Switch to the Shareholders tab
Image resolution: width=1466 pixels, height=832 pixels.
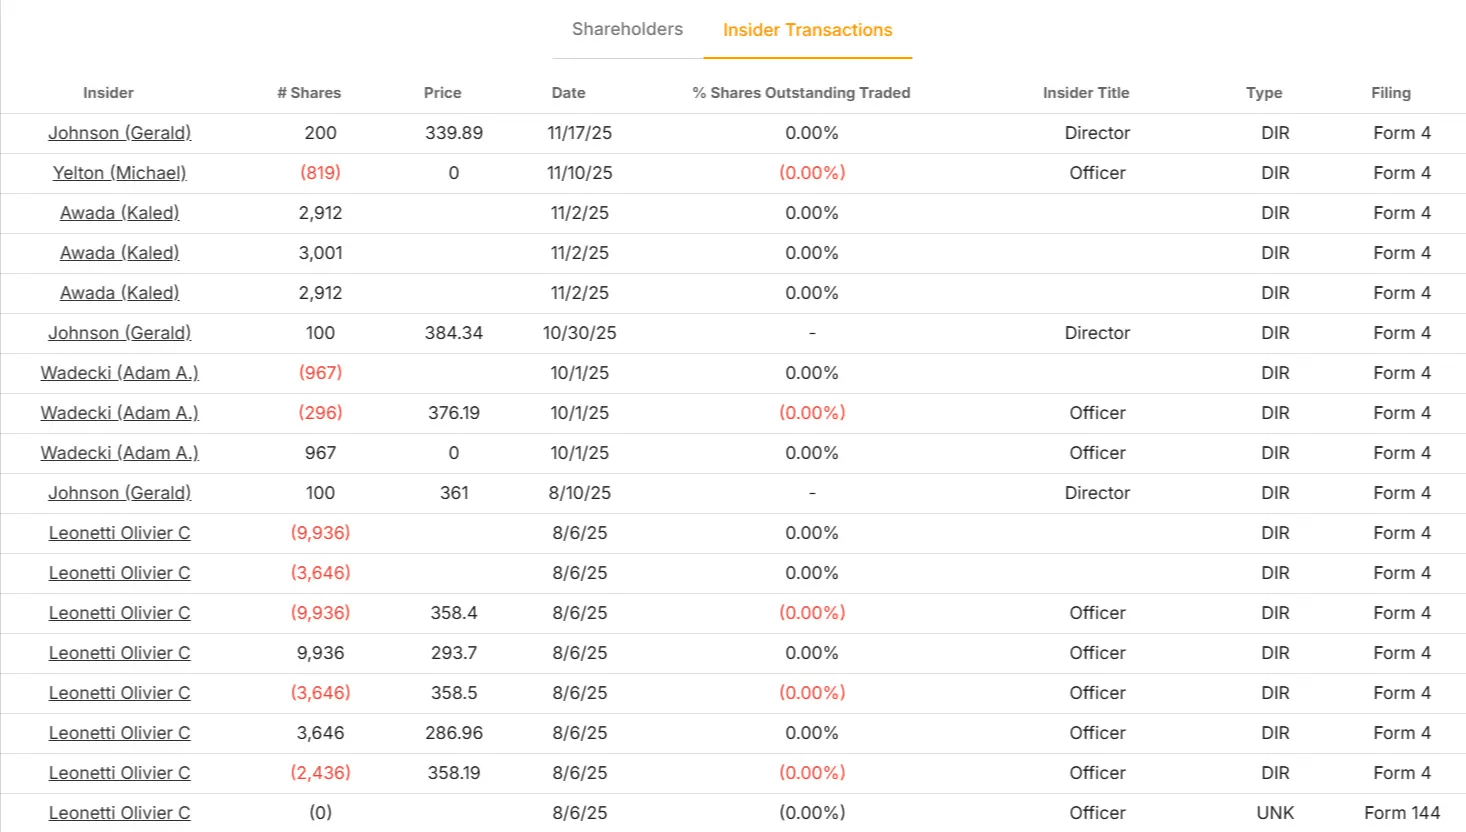tap(627, 30)
